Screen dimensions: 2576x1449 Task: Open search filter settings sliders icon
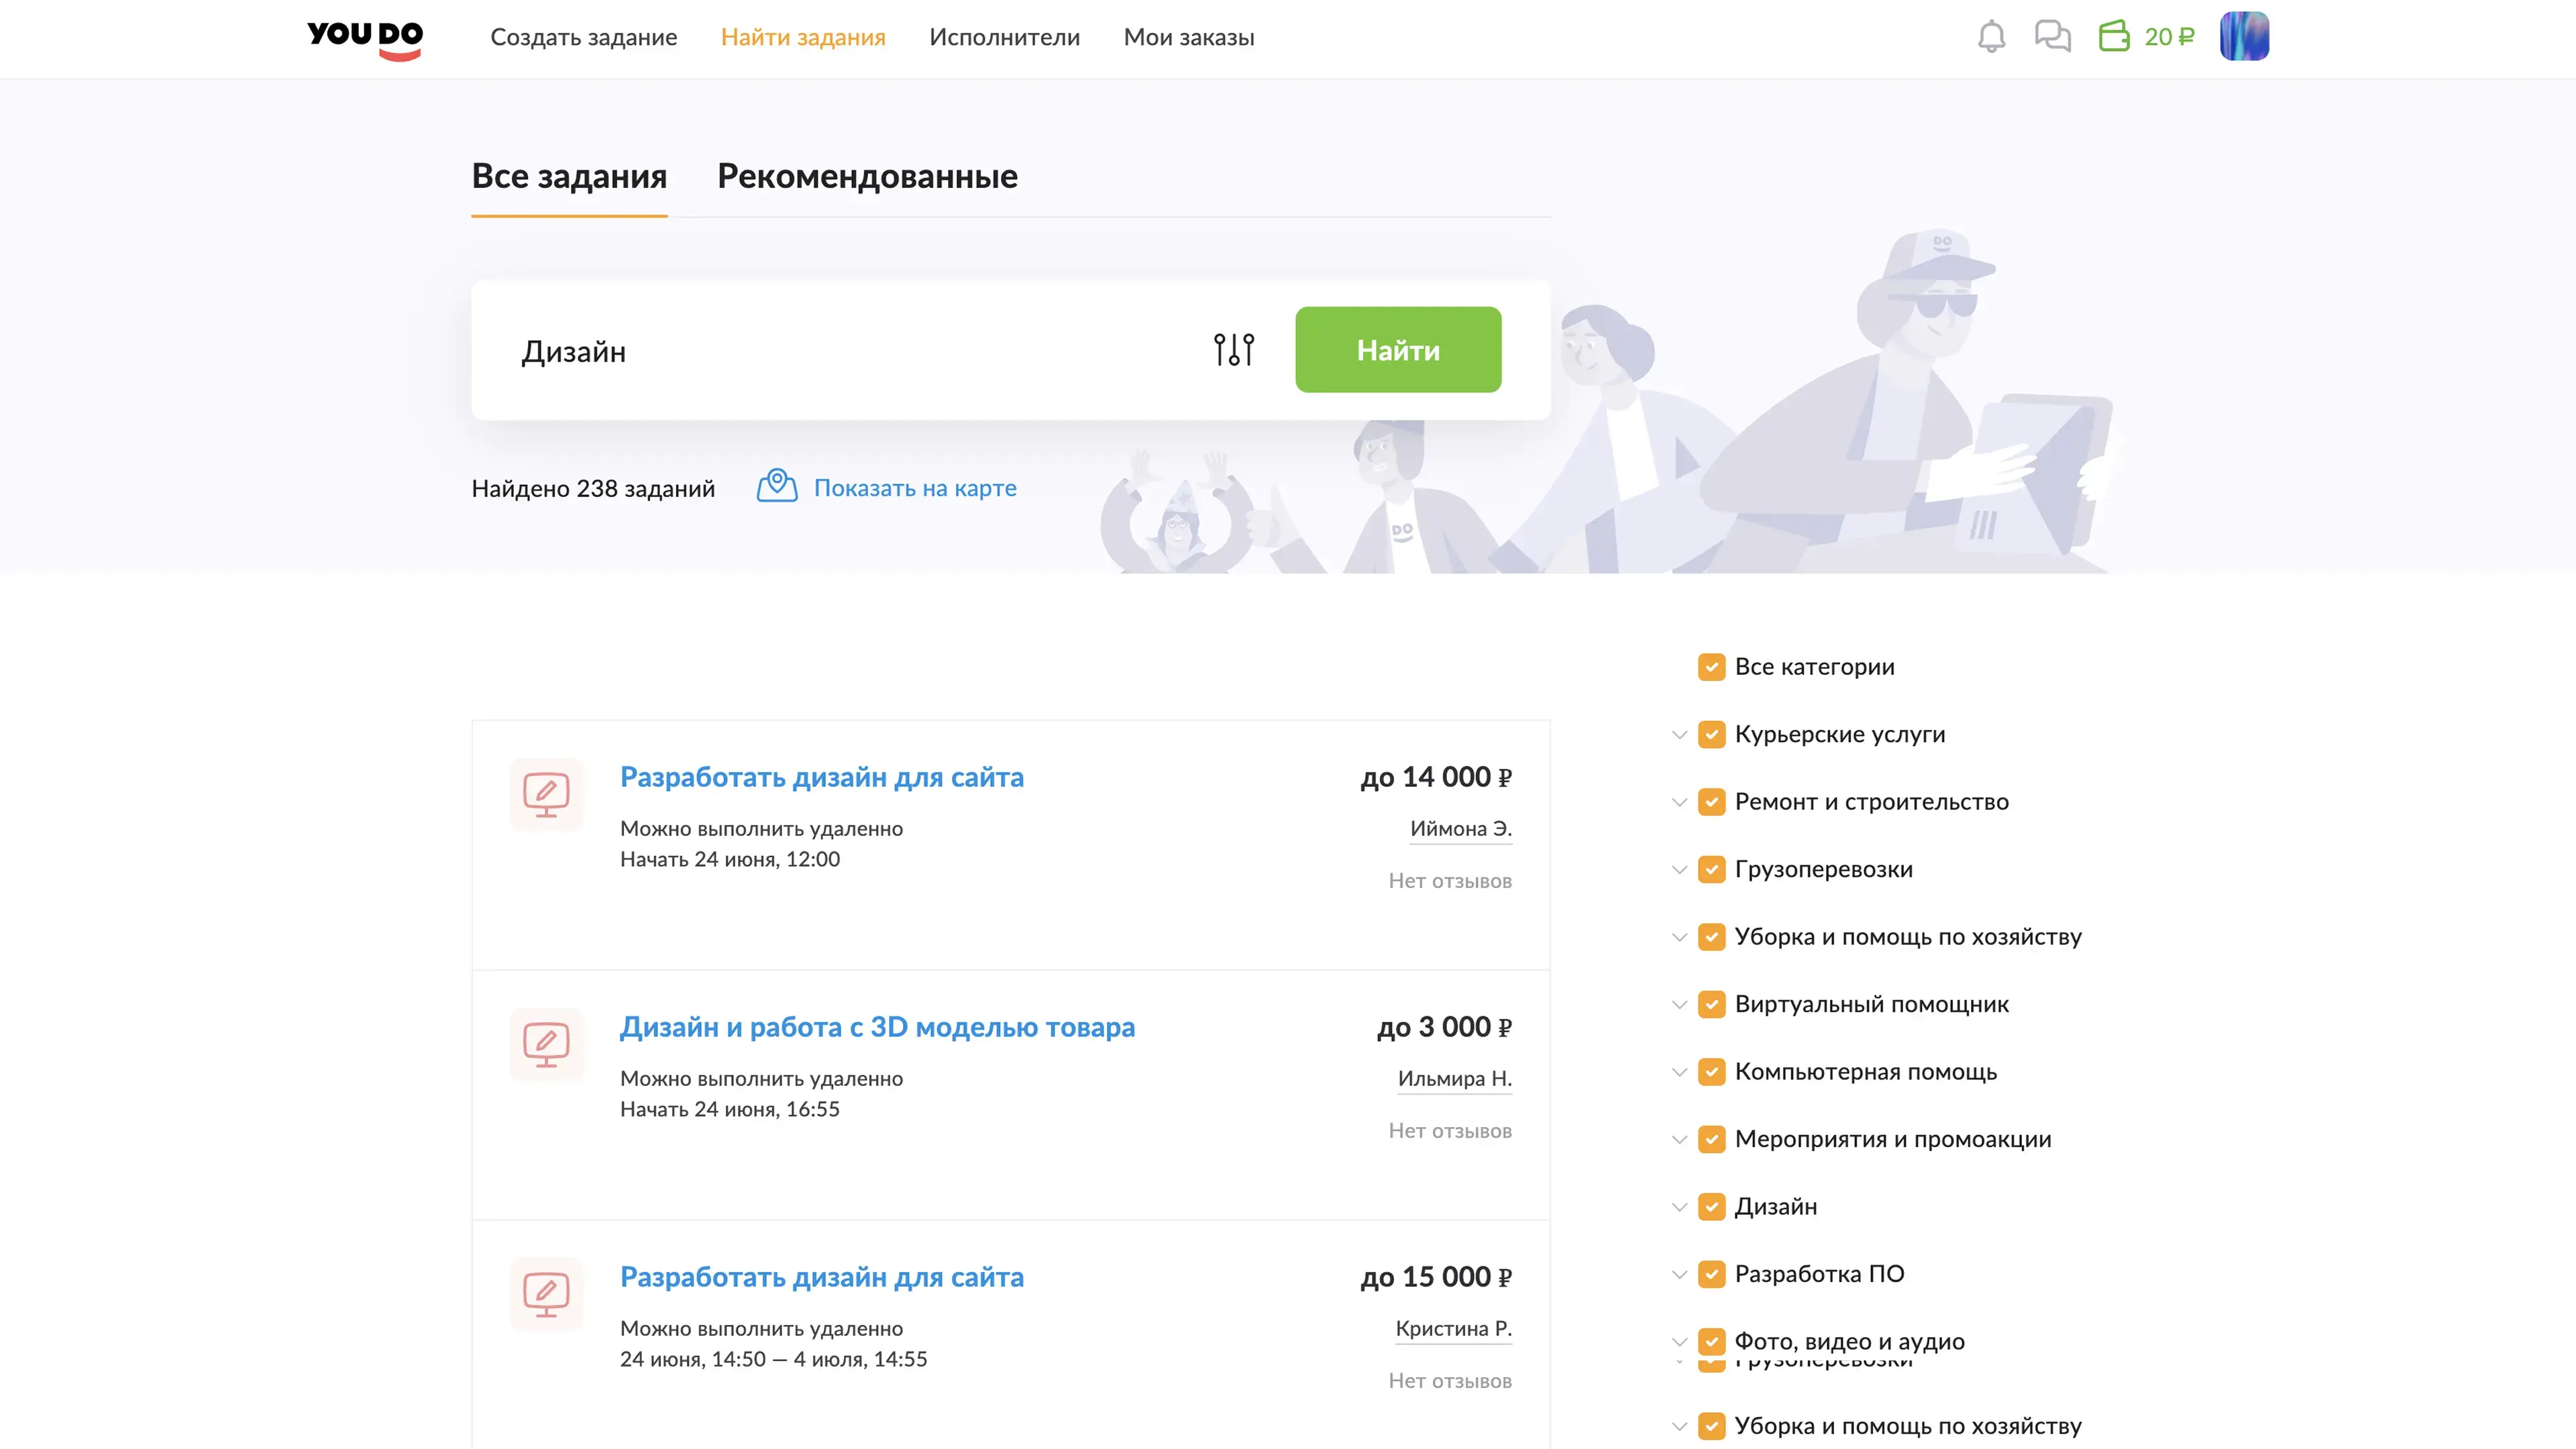coord(1234,350)
